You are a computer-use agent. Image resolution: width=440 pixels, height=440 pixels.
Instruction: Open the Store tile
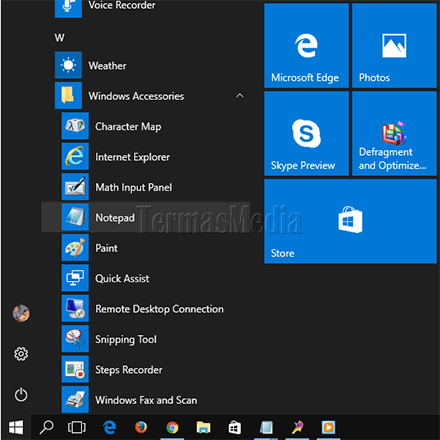coord(350,221)
